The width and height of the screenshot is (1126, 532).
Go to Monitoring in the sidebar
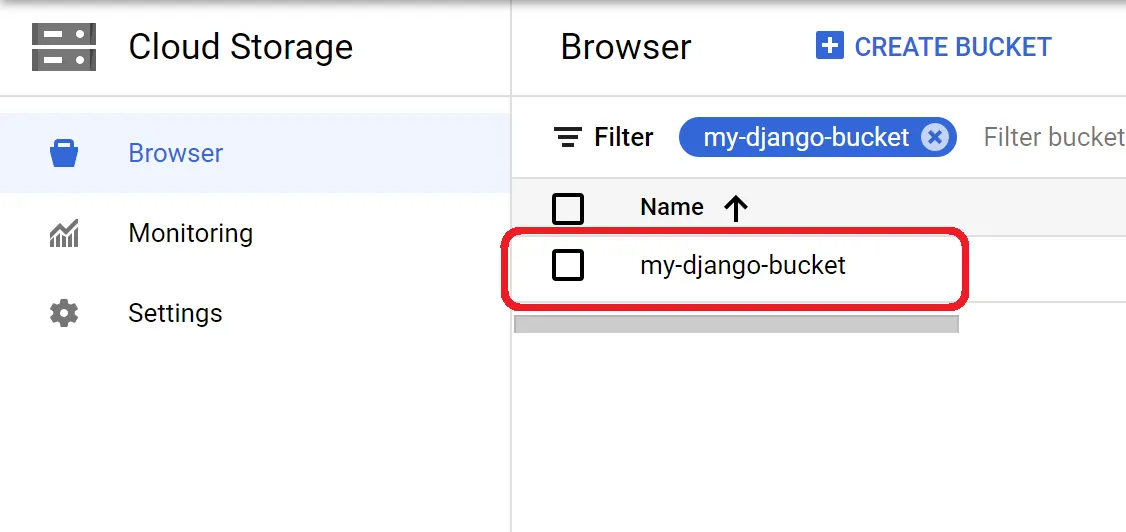(x=190, y=234)
